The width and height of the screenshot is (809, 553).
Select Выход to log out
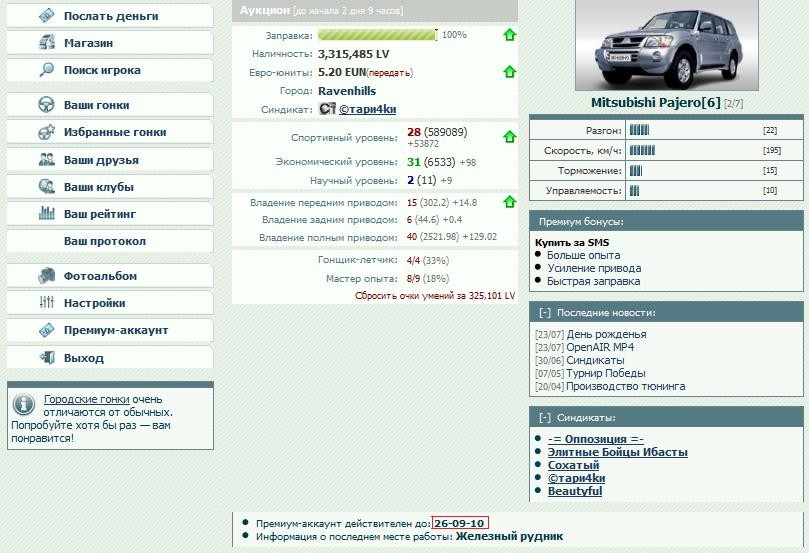pyautogui.click(x=110, y=357)
